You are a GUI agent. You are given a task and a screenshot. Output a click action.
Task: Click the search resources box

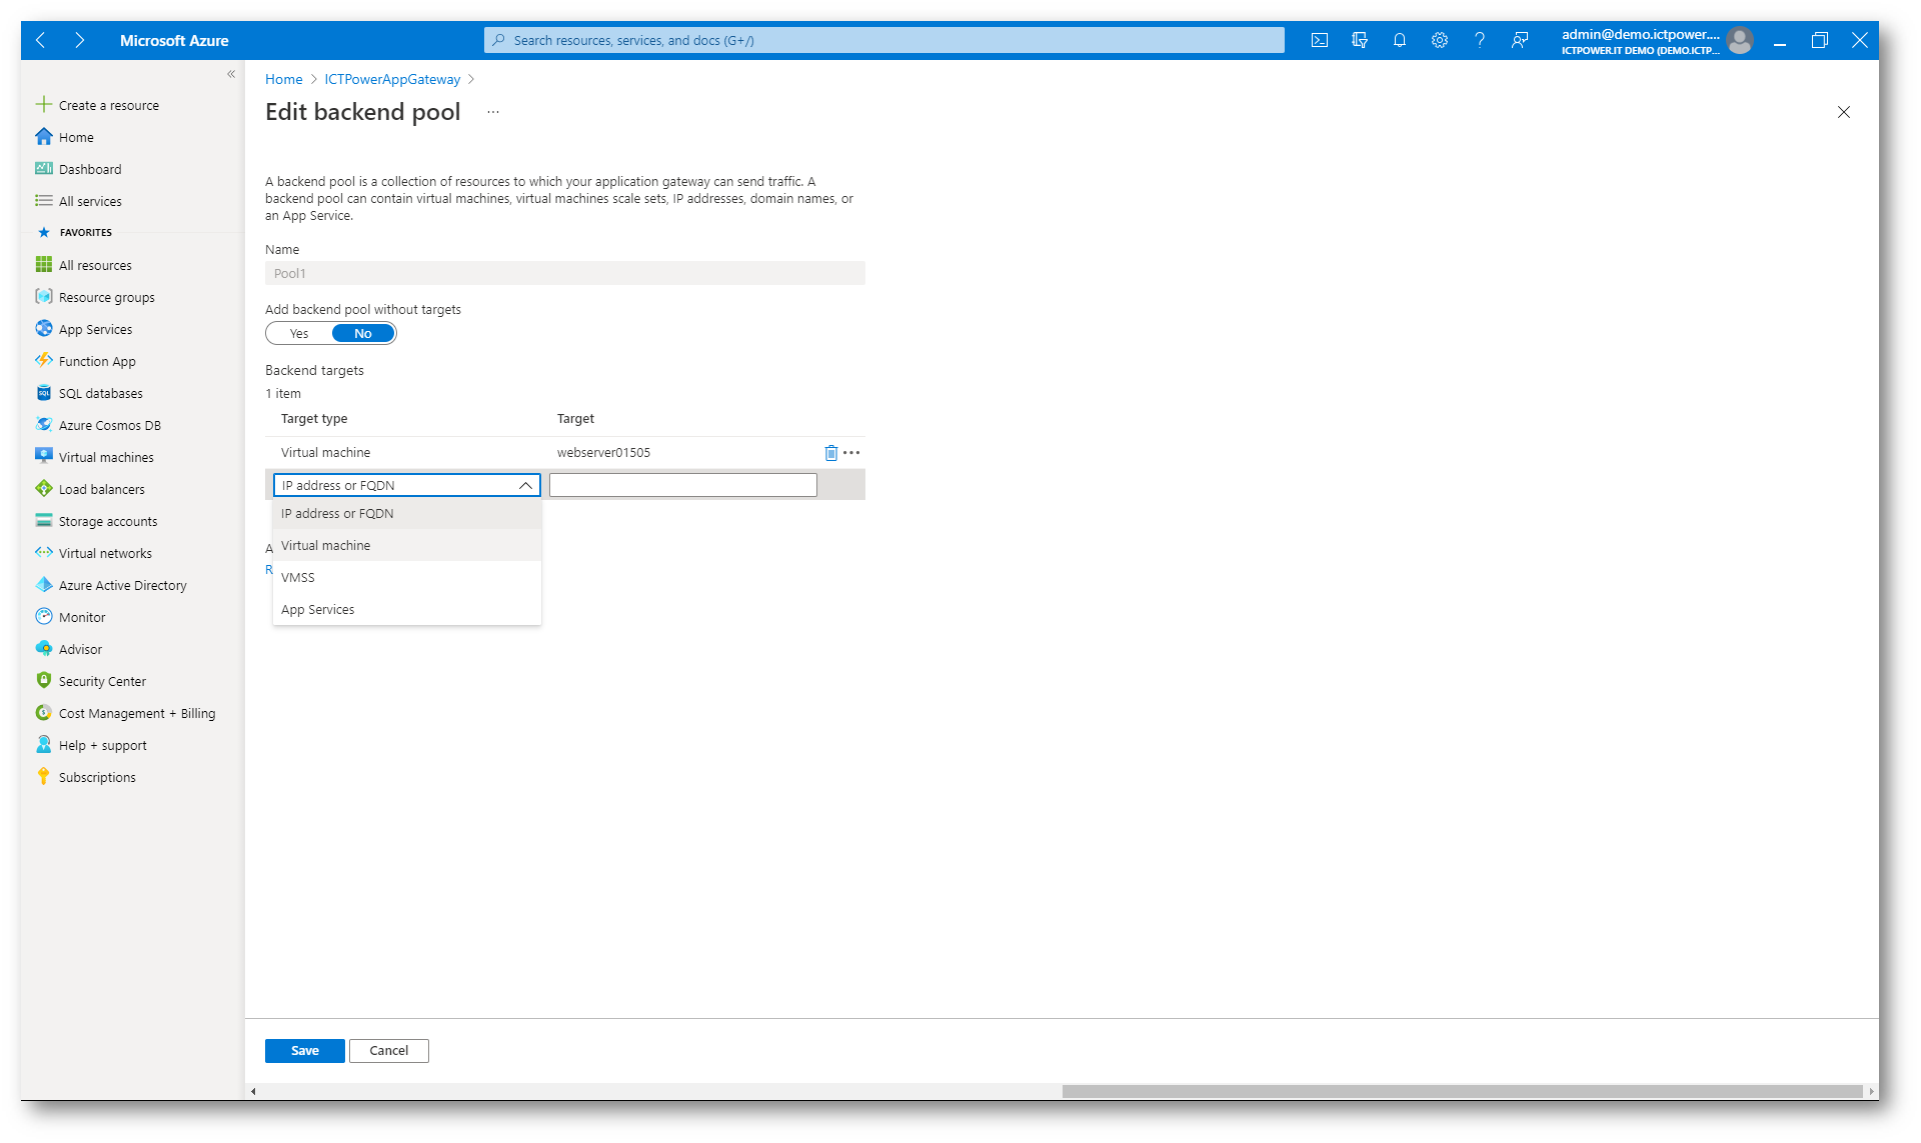pos(884,40)
